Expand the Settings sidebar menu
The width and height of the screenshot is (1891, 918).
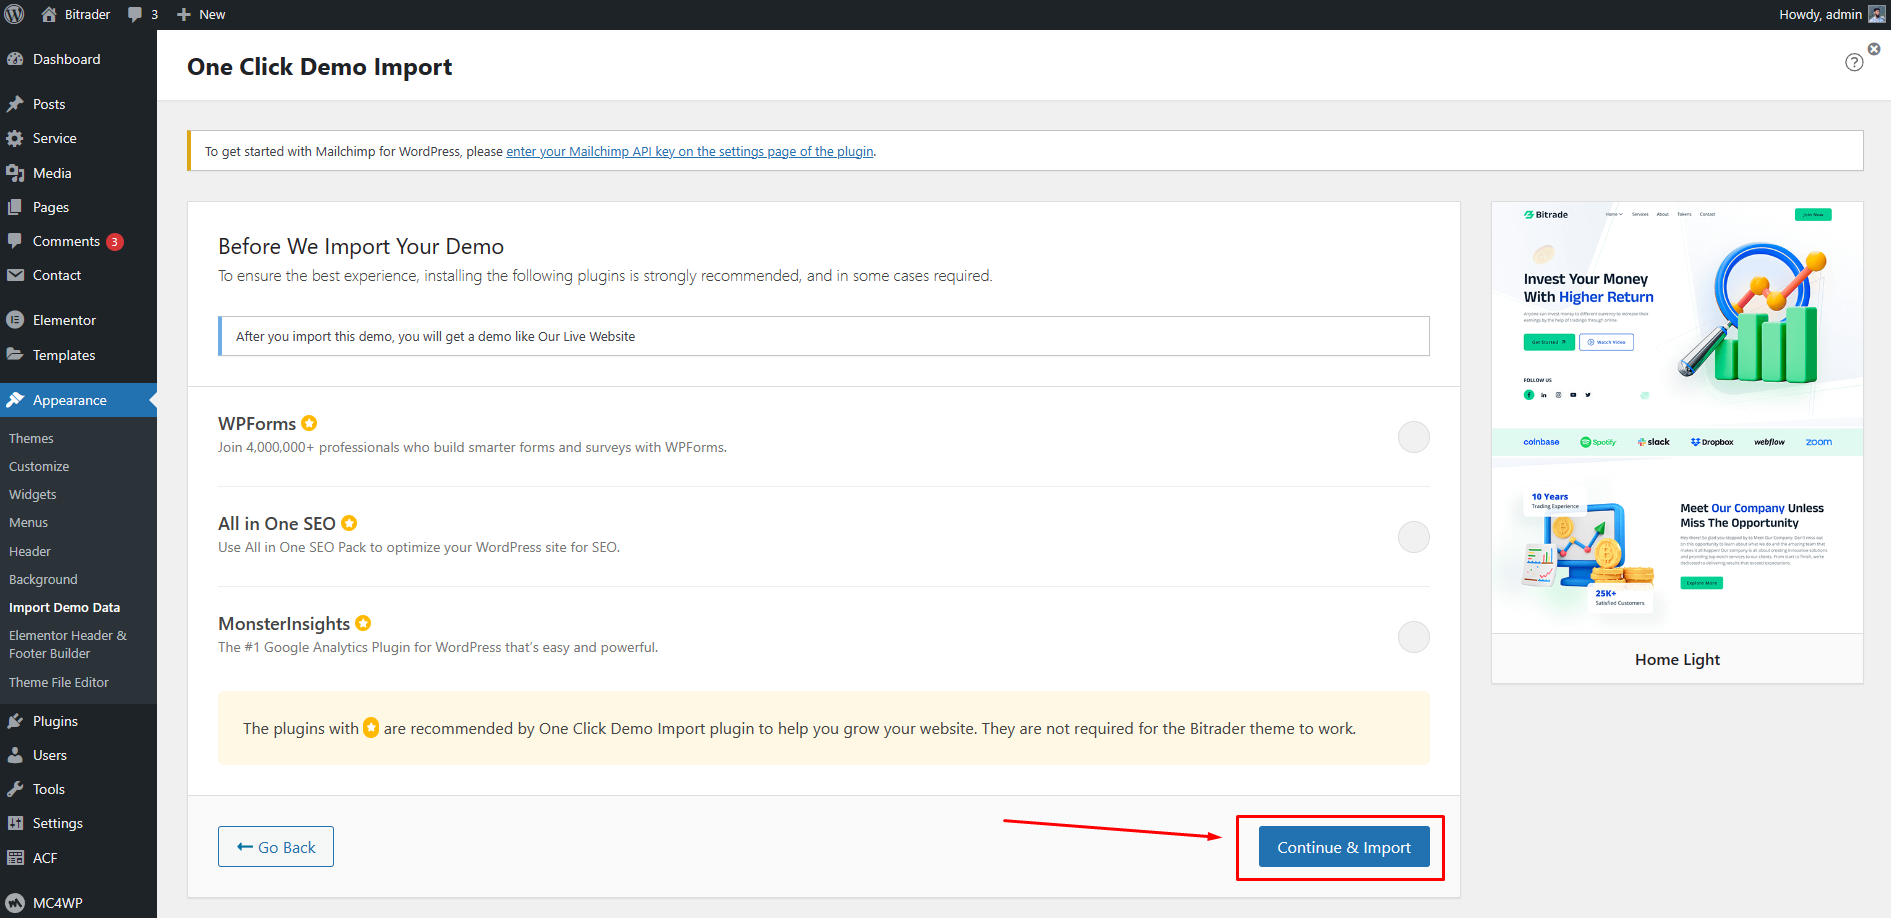click(x=57, y=823)
